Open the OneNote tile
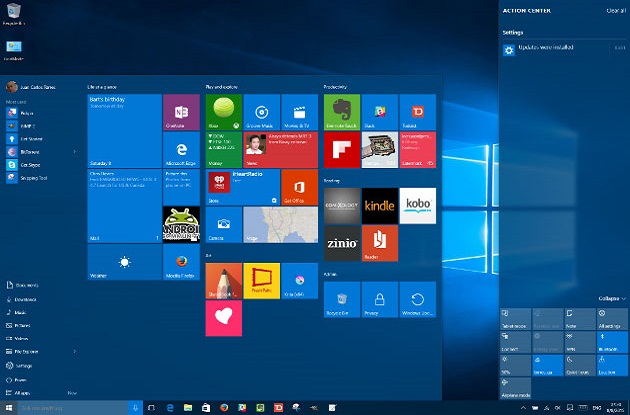 click(x=176, y=109)
